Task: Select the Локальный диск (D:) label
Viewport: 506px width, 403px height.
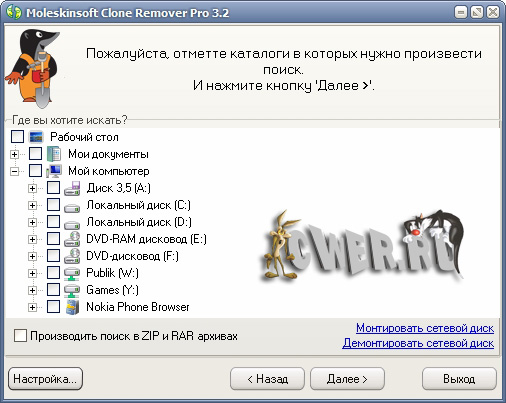Action: coord(139,222)
